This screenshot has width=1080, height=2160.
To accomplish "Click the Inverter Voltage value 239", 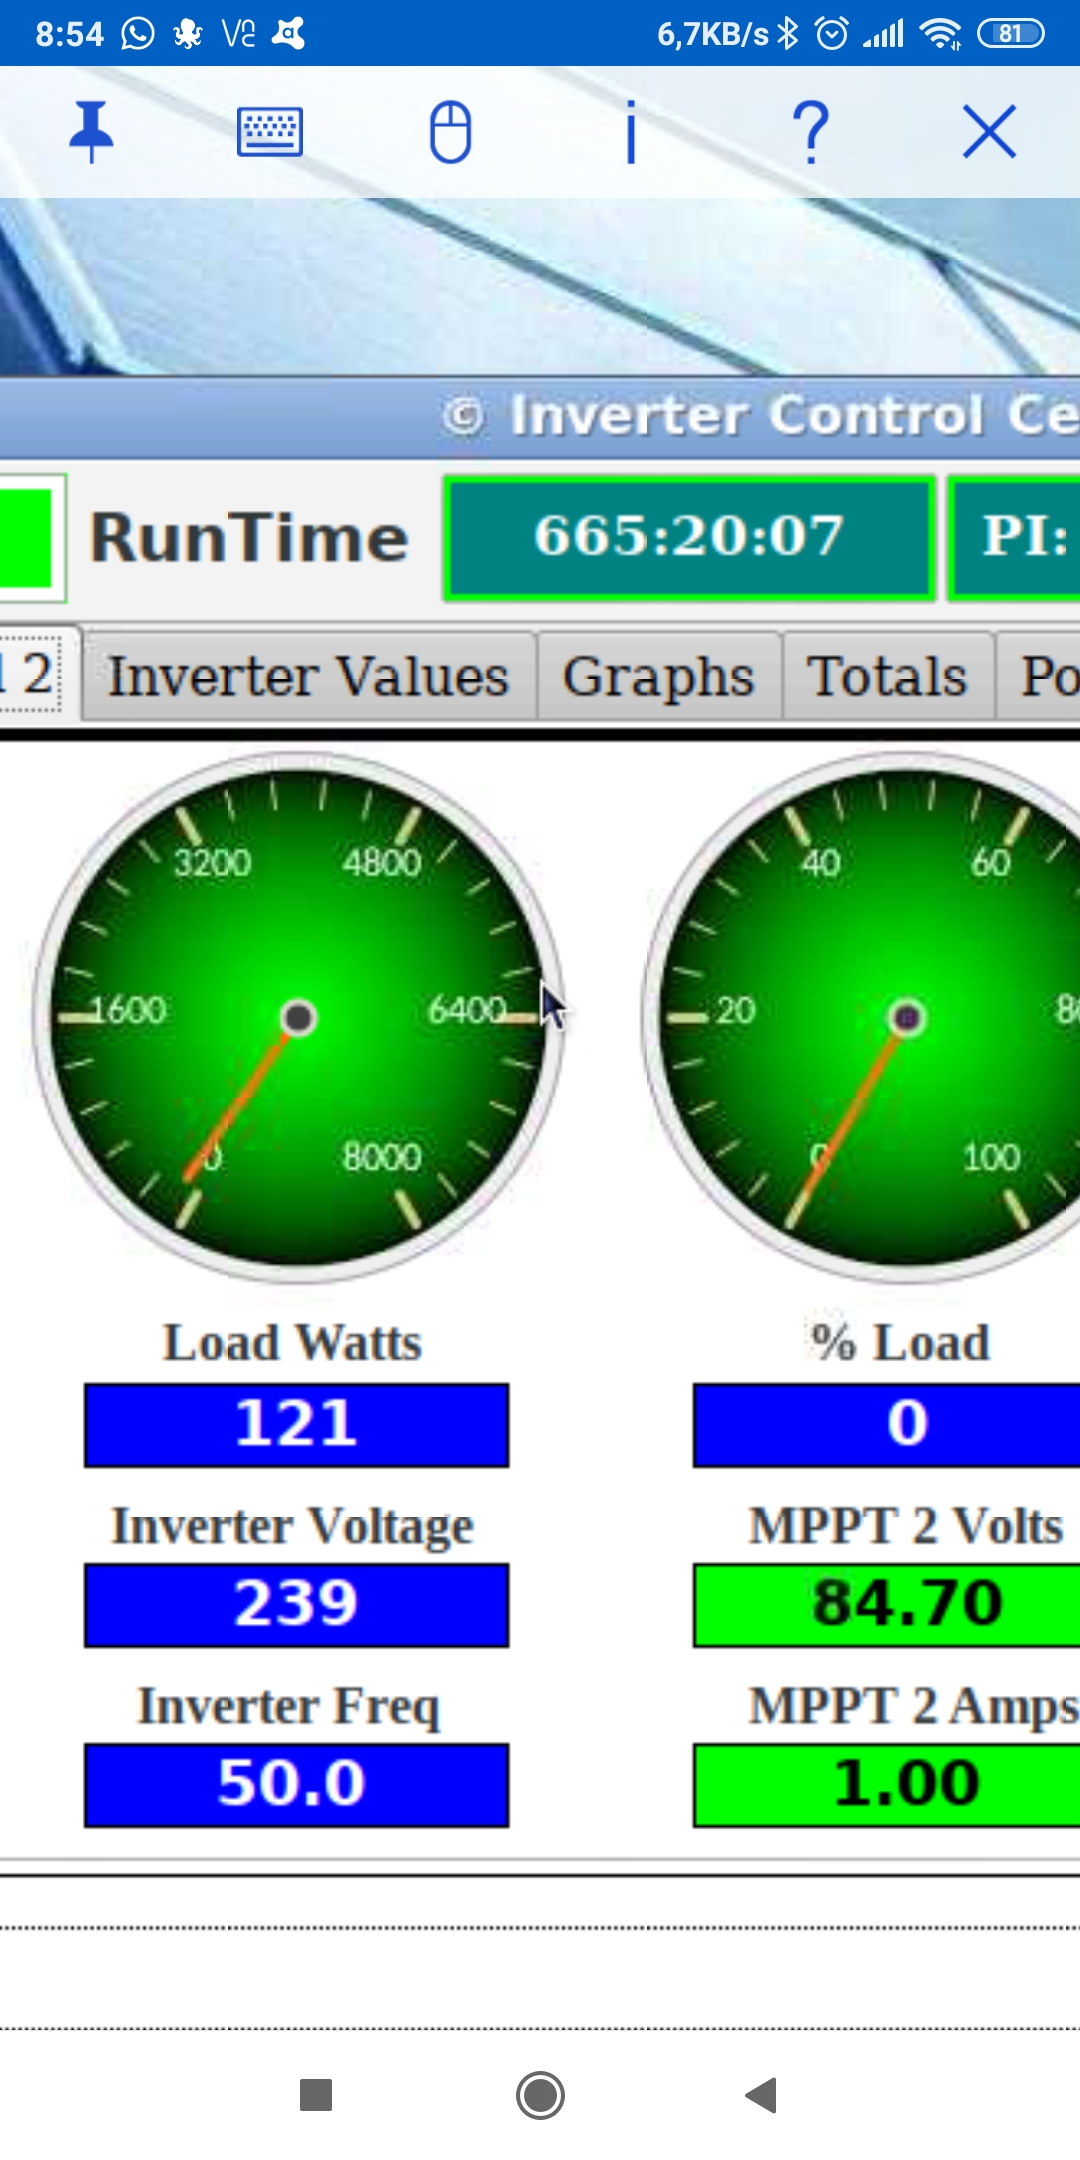I will pos(297,1605).
